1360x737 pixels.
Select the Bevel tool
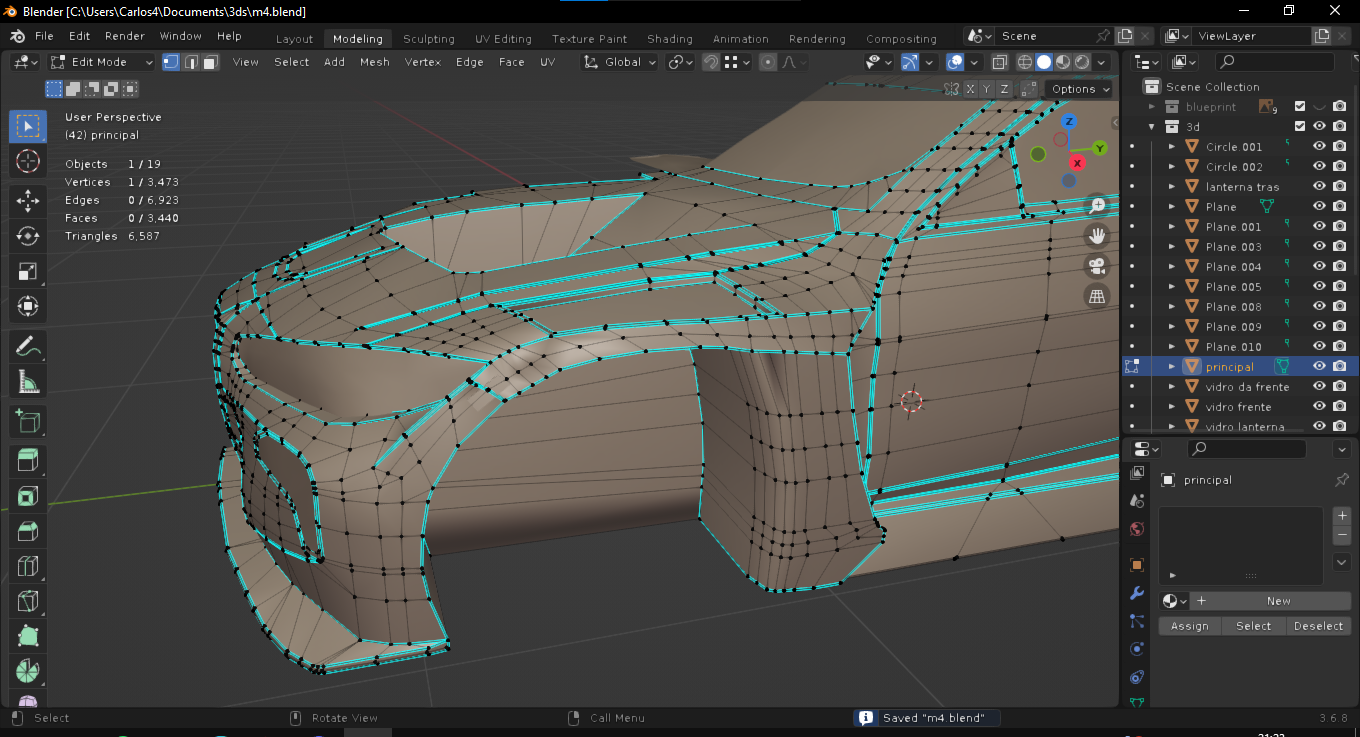(x=28, y=531)
